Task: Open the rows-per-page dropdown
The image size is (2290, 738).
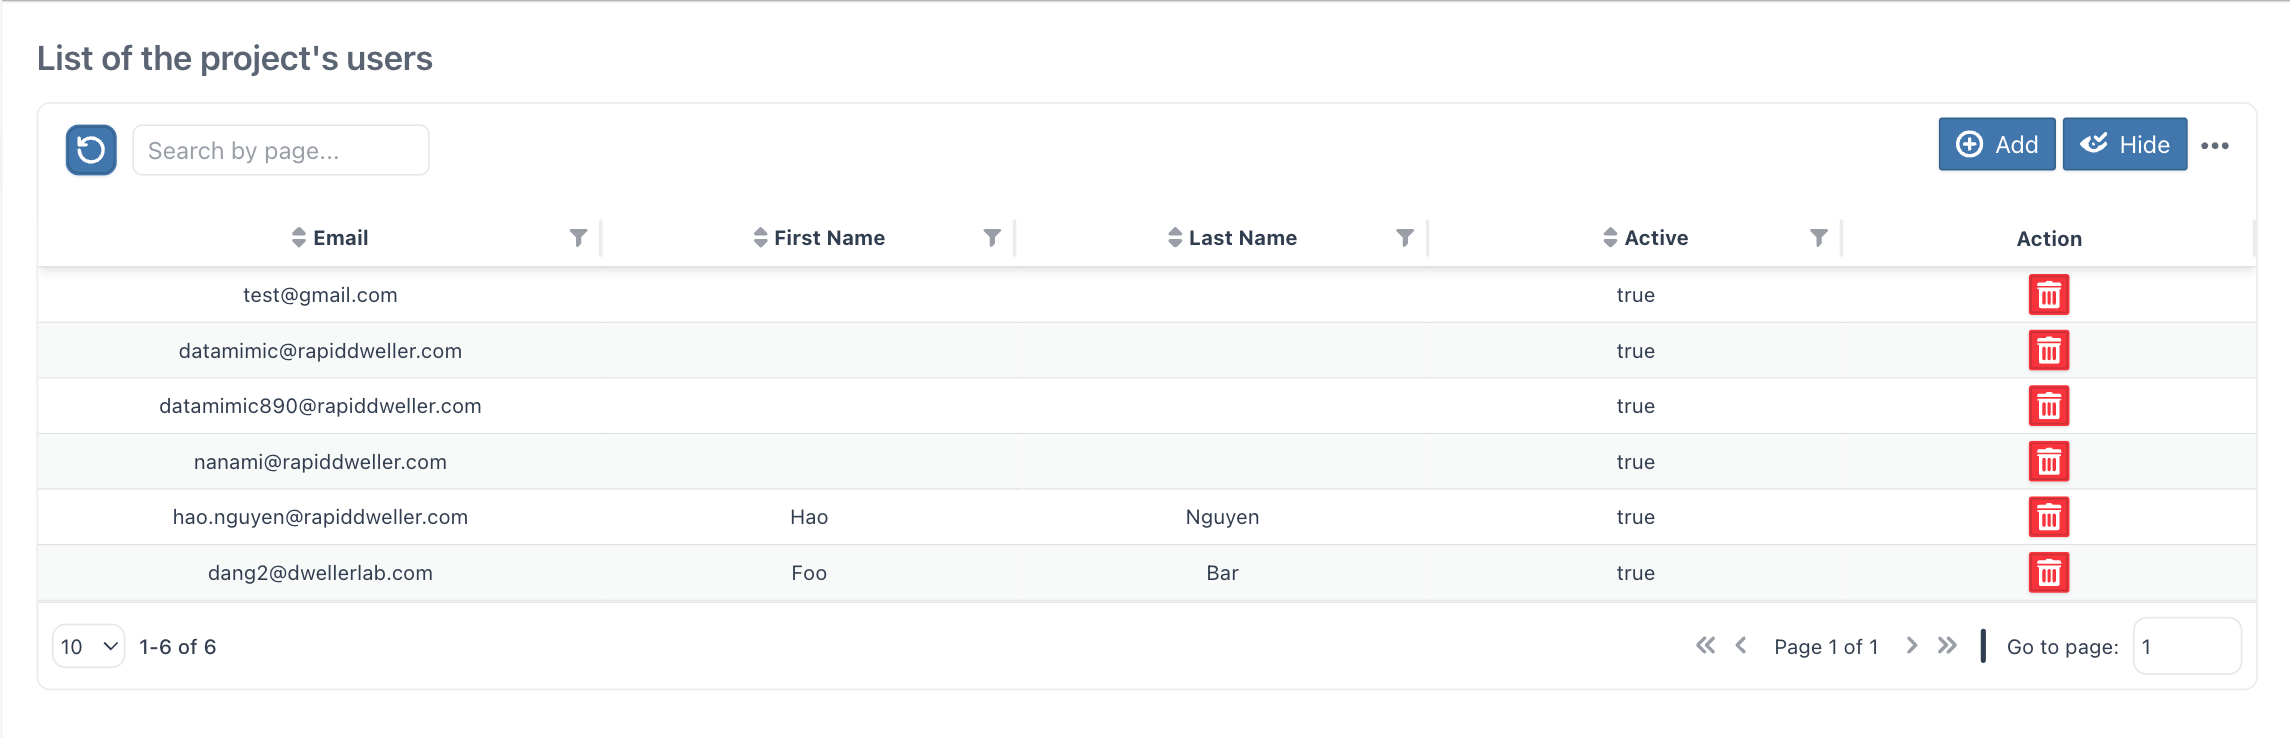Action: (89, 646)
